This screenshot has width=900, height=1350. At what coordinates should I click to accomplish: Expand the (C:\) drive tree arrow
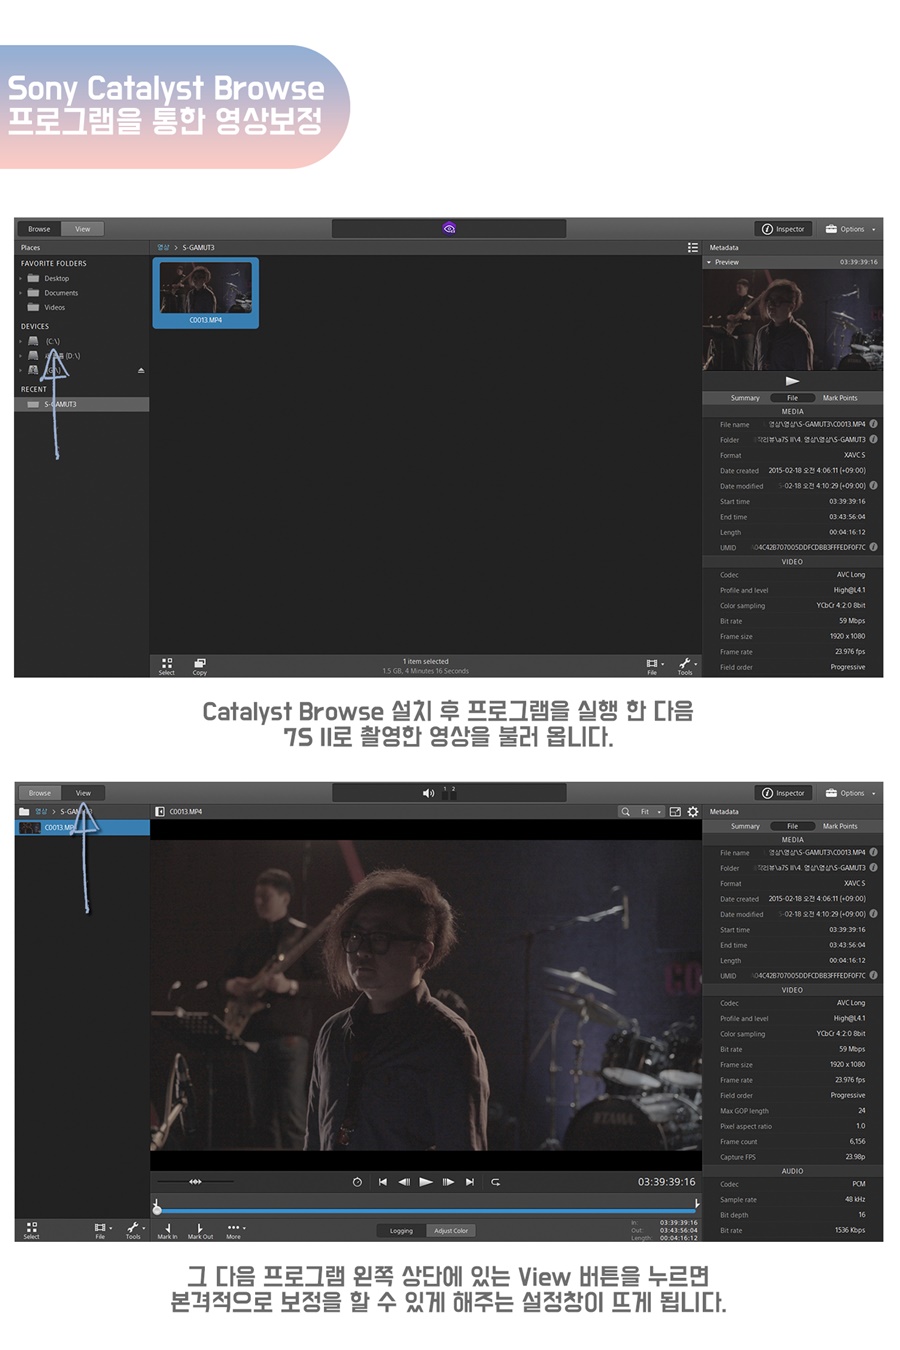click(20, 341)
